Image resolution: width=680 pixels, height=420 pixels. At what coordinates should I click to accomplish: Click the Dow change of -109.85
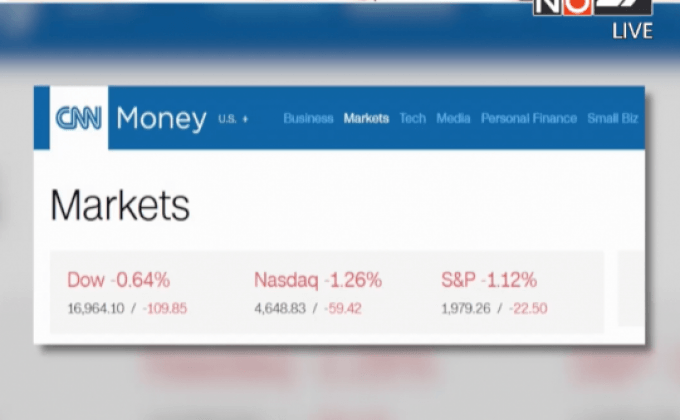165,308
